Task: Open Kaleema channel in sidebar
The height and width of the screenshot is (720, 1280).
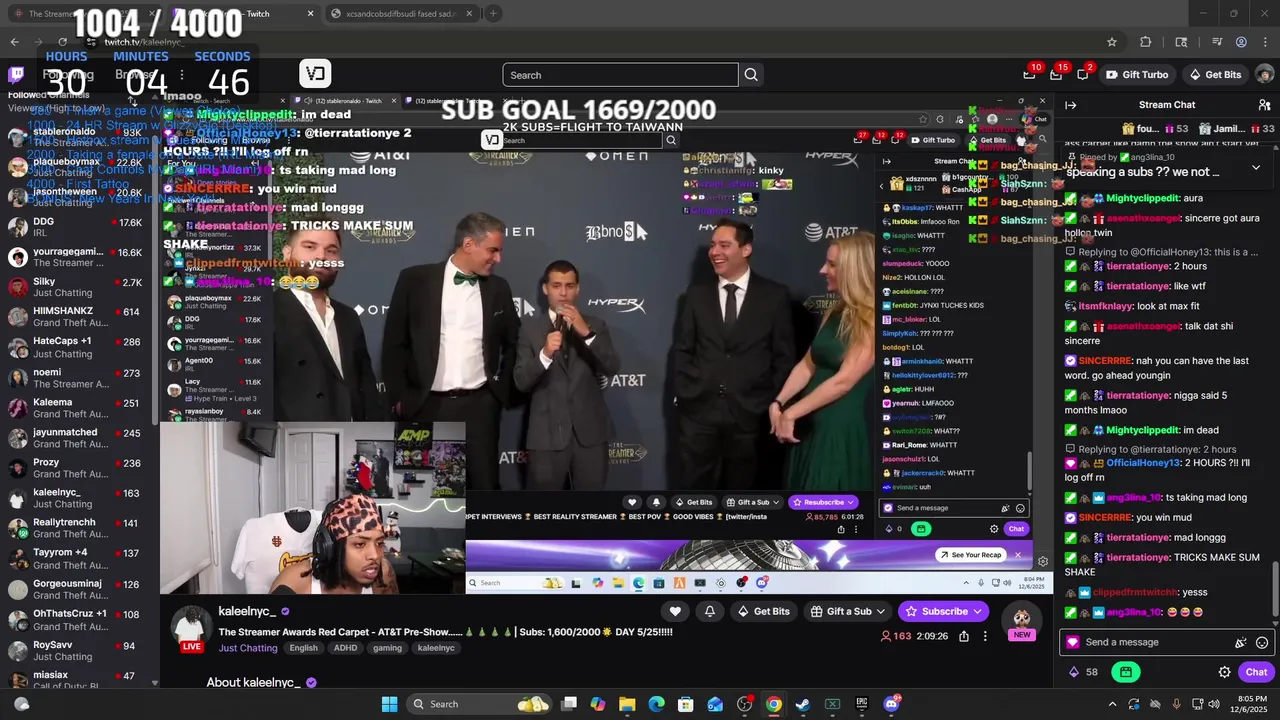Action: click(x=80, y=408)
